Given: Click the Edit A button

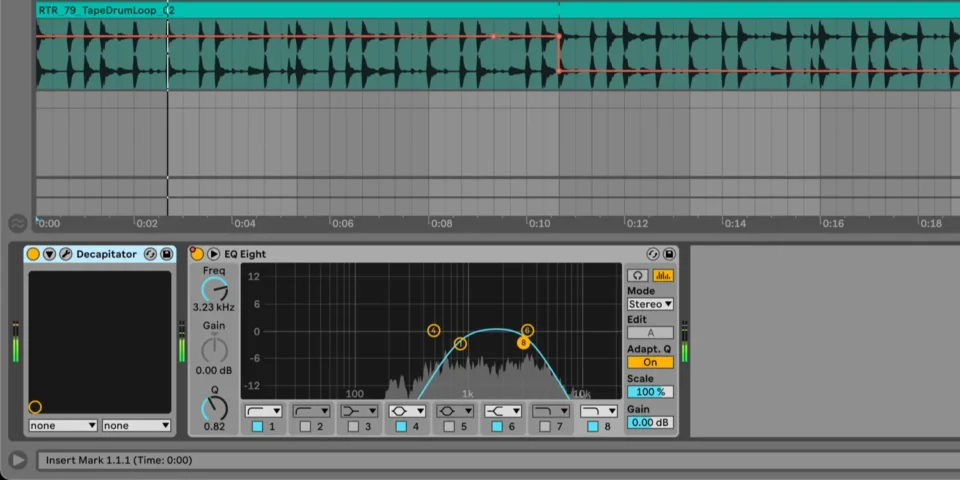Looking at the screenshot, I should click(x=650, y=333).
